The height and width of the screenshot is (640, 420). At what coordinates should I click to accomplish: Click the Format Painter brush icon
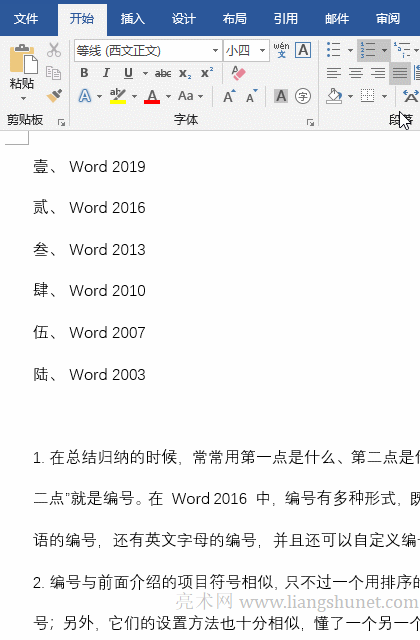click(x=54, y=96)
